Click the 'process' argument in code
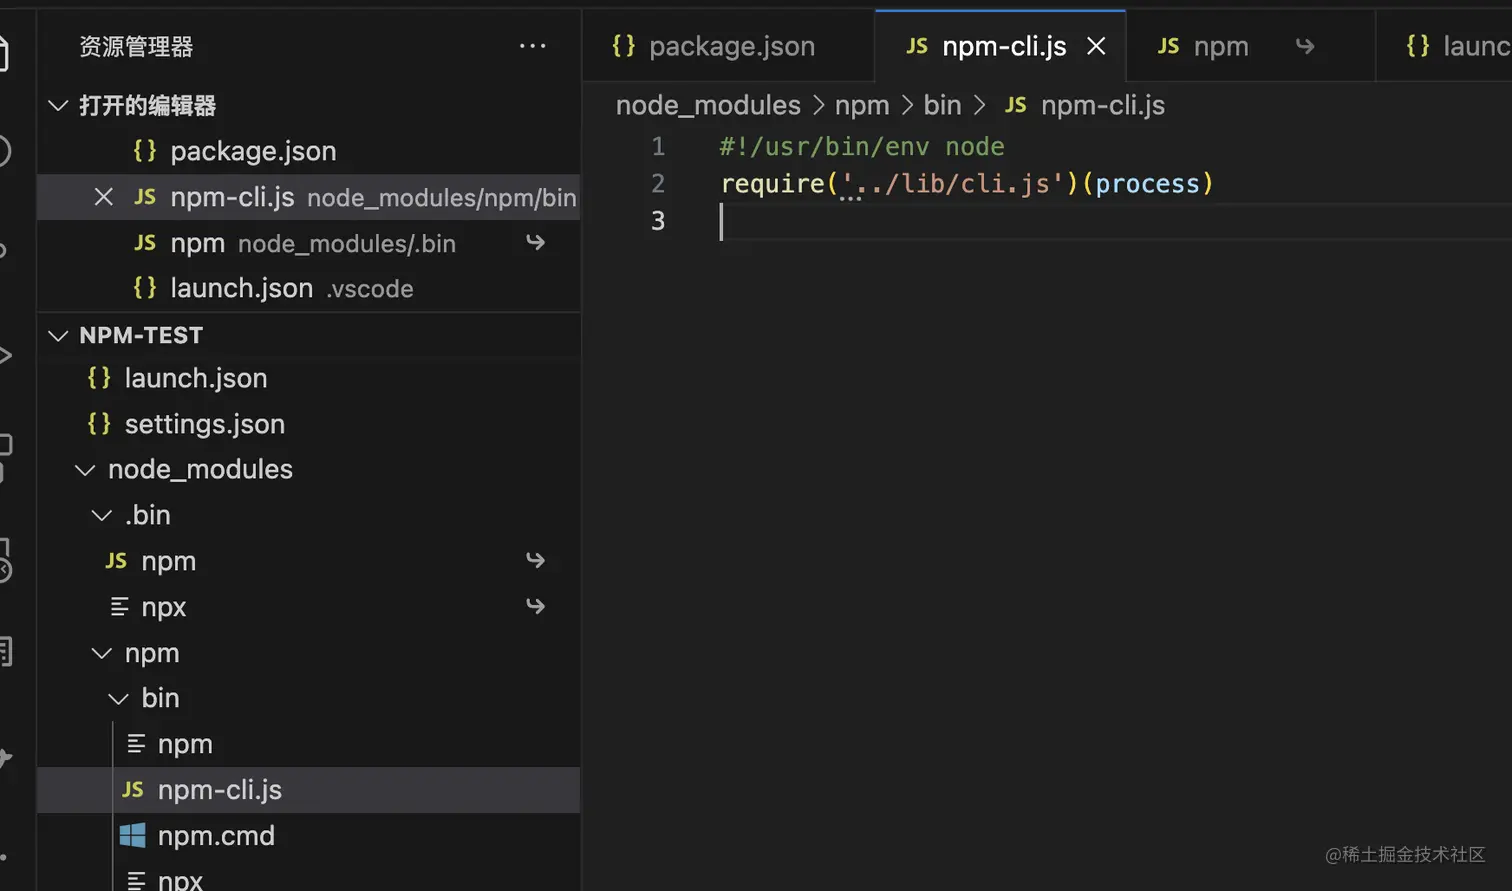The height and width of the screenshot is (891, 1512). point(1147,183)
